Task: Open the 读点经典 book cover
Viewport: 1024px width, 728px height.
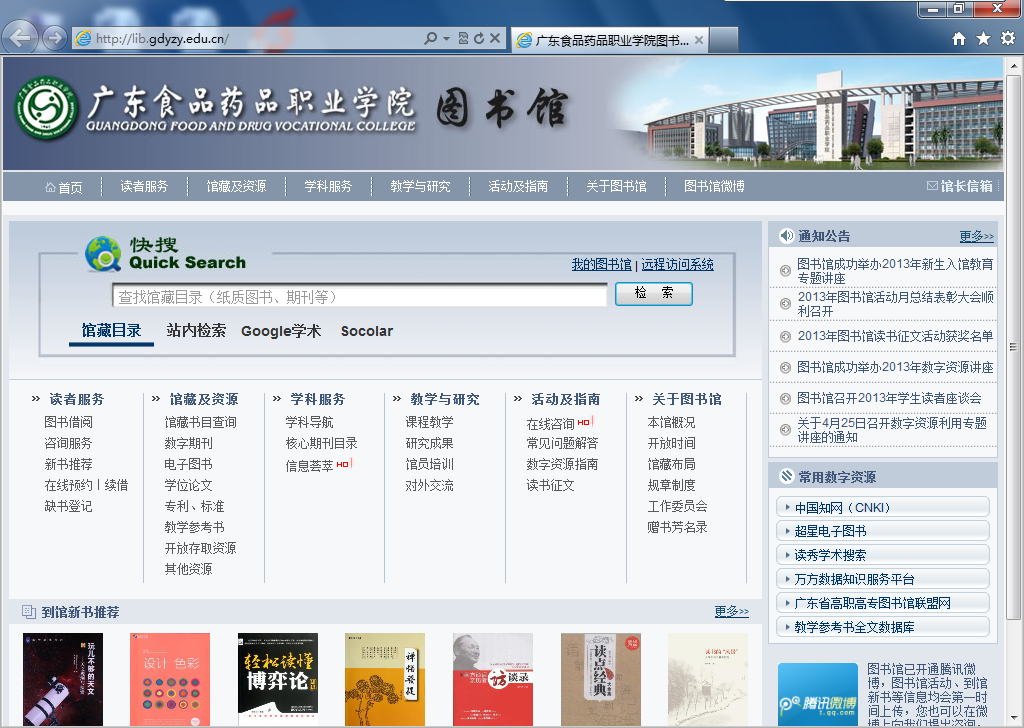Action: coord(601,679)
